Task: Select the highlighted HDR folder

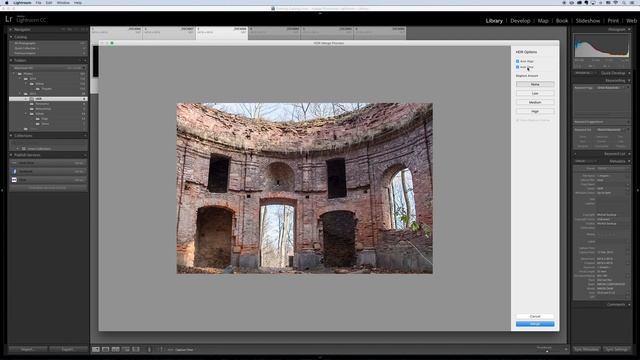Action: [48, 99]
